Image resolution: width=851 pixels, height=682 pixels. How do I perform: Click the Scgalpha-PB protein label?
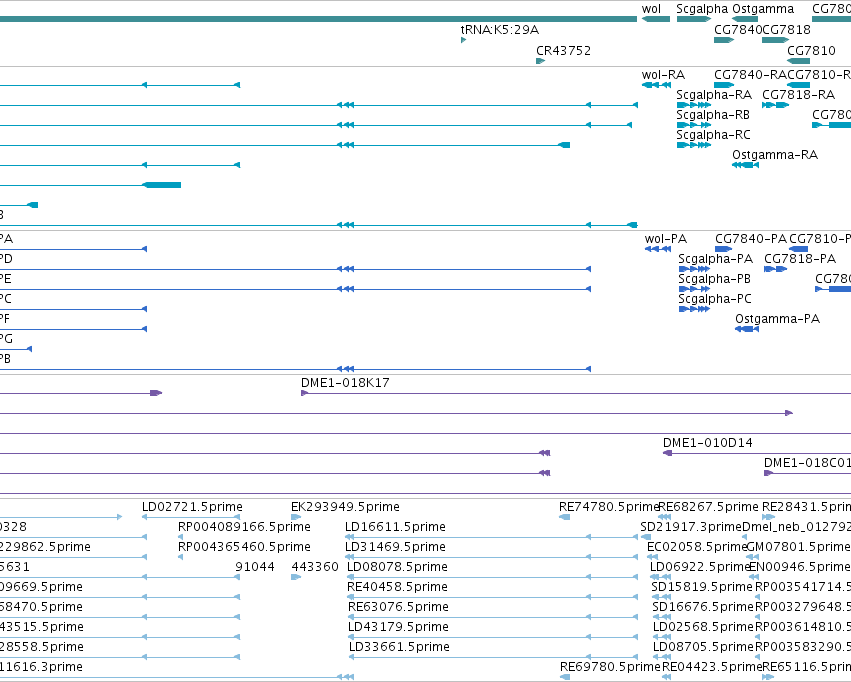pos(715,279)
